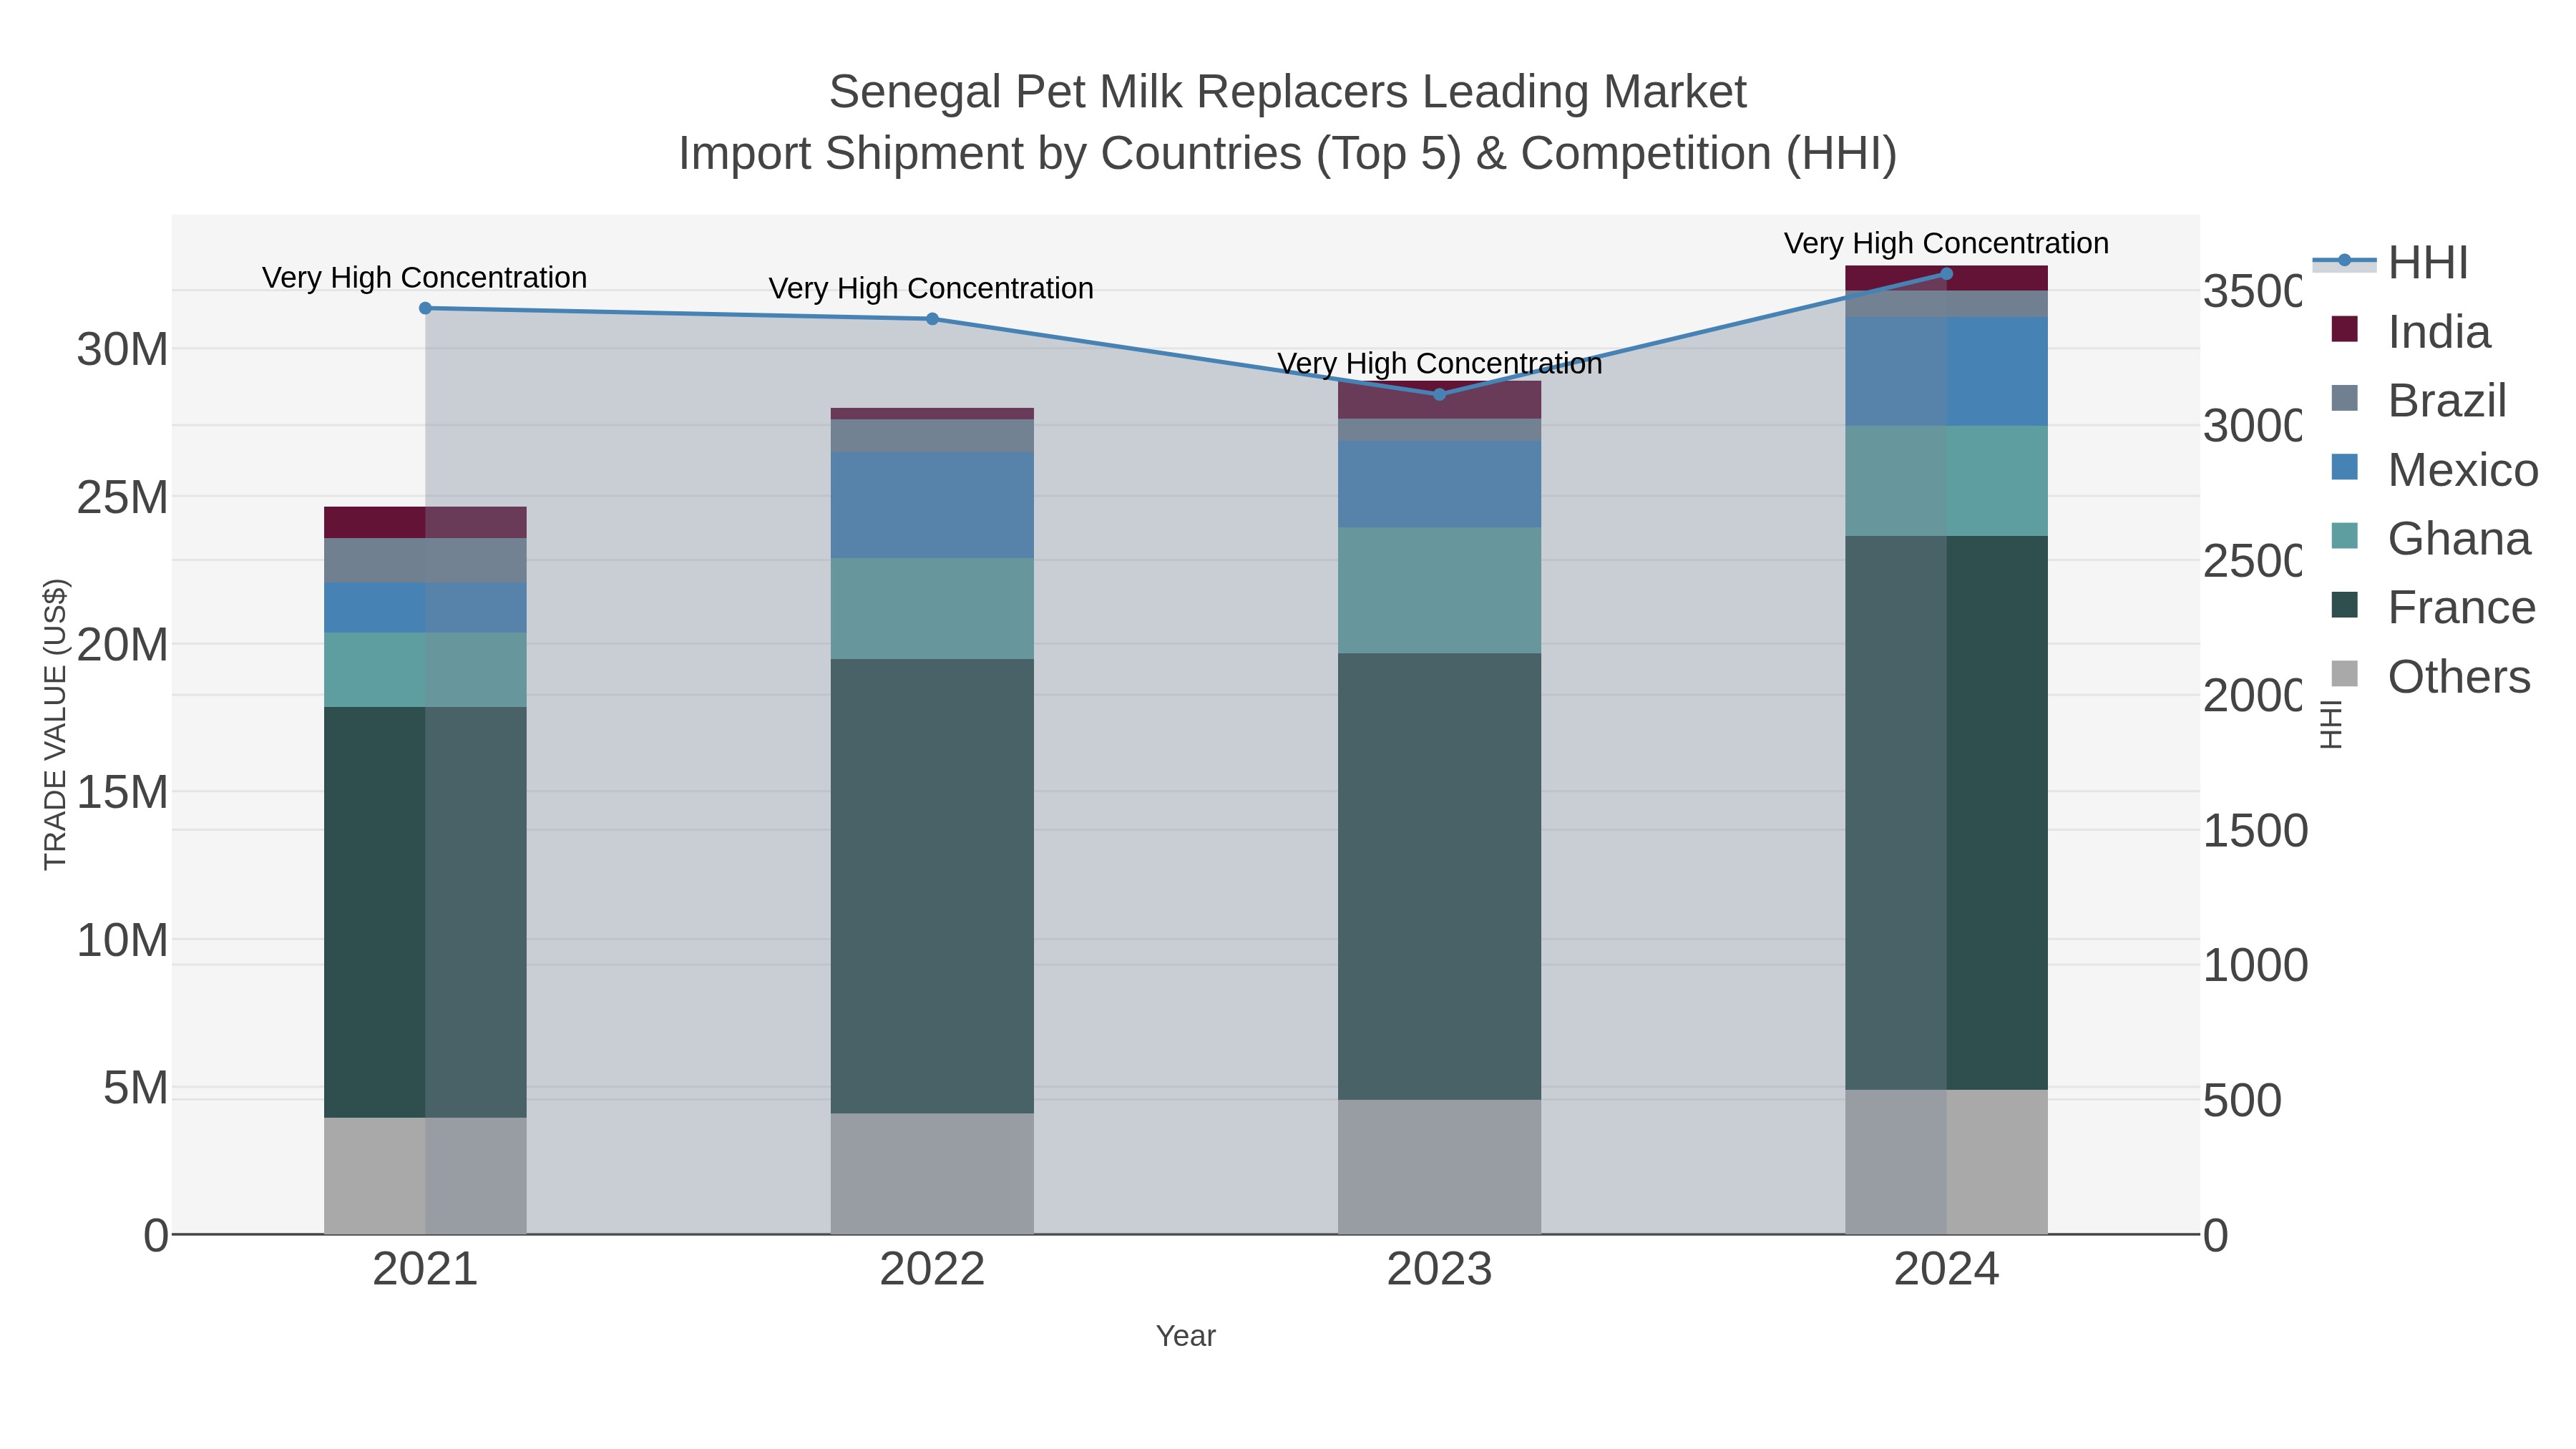The height and width of the screenshot is (1449, 2576).
Task: Select Brazil segment in the 2022 bar
Action: point(932,436)
